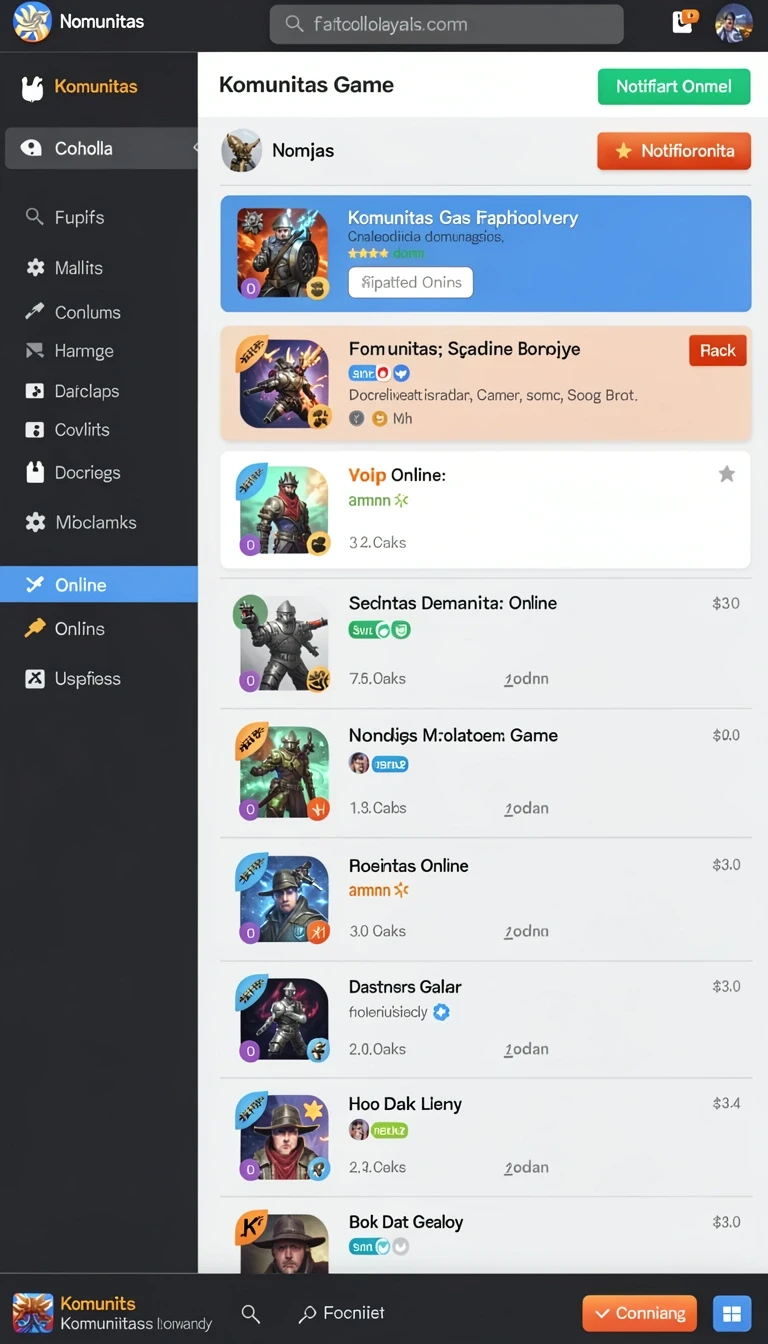Select the highlighted Online sidebar item
Image resolution: width=768 pixels, height=1344 pixels.
99,585
